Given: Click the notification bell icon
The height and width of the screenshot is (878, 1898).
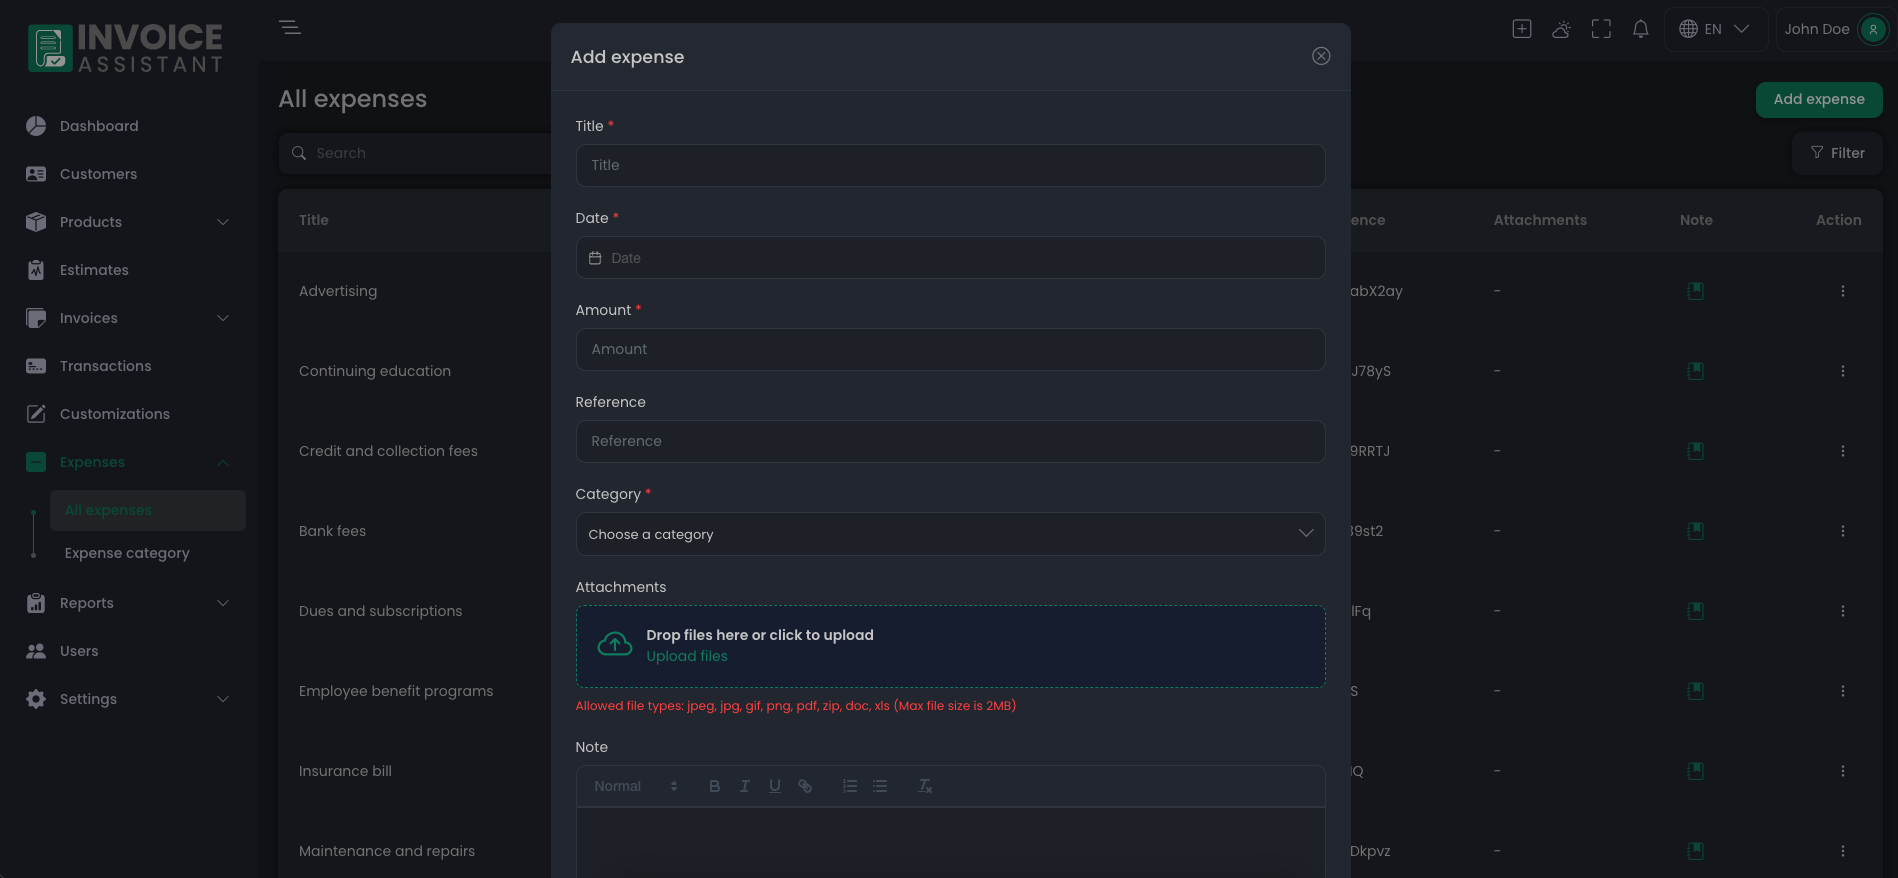Looking at the screenshot, I should [1640, 29].
